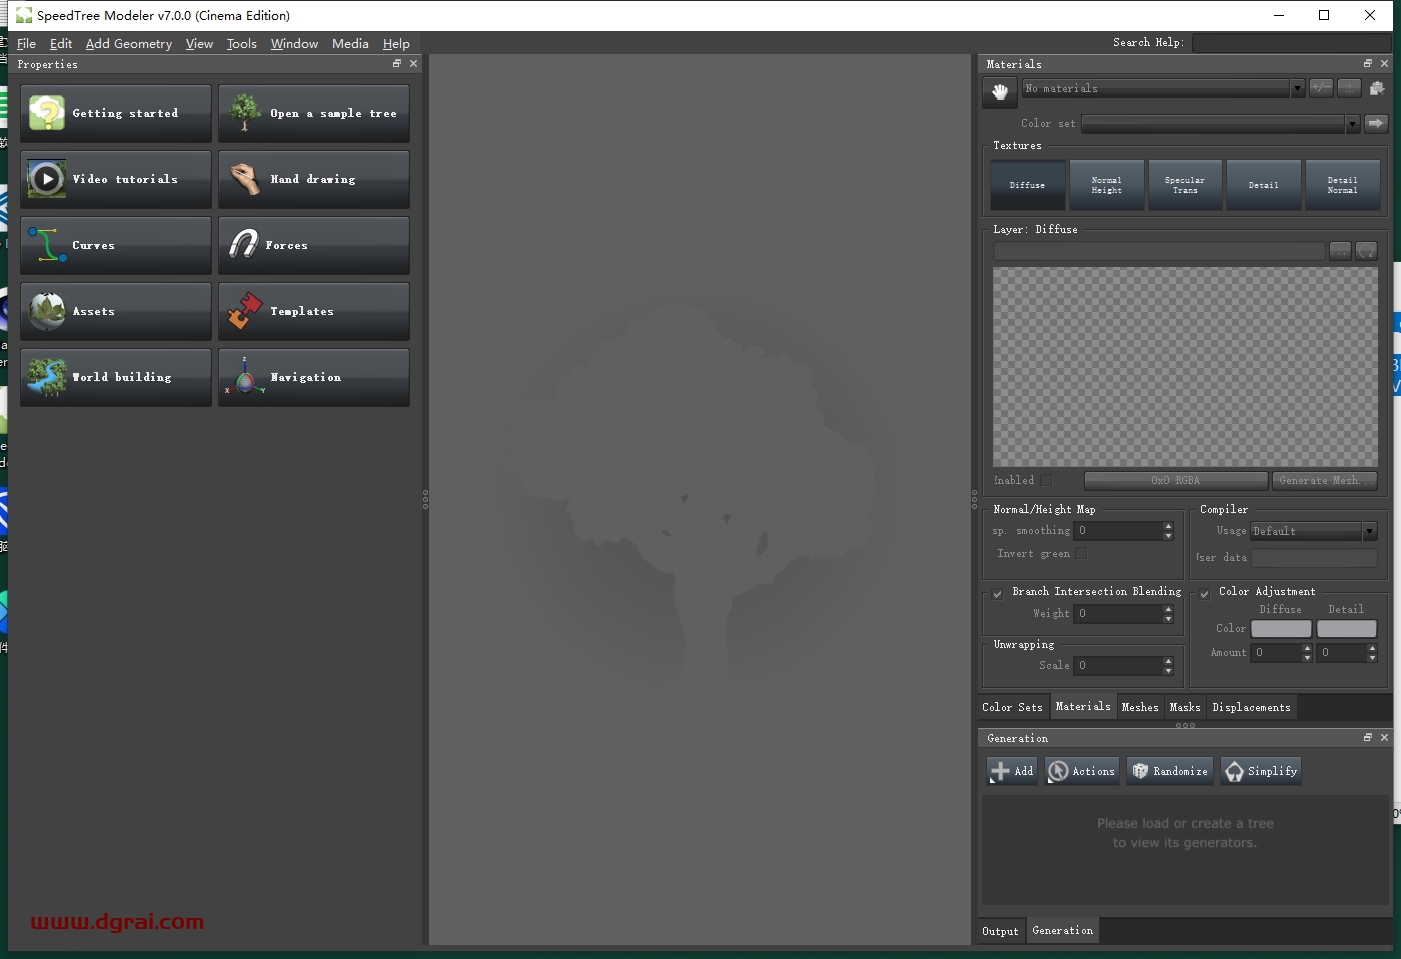Click Randomize in the Generation panel

[x=1169, y=771]
